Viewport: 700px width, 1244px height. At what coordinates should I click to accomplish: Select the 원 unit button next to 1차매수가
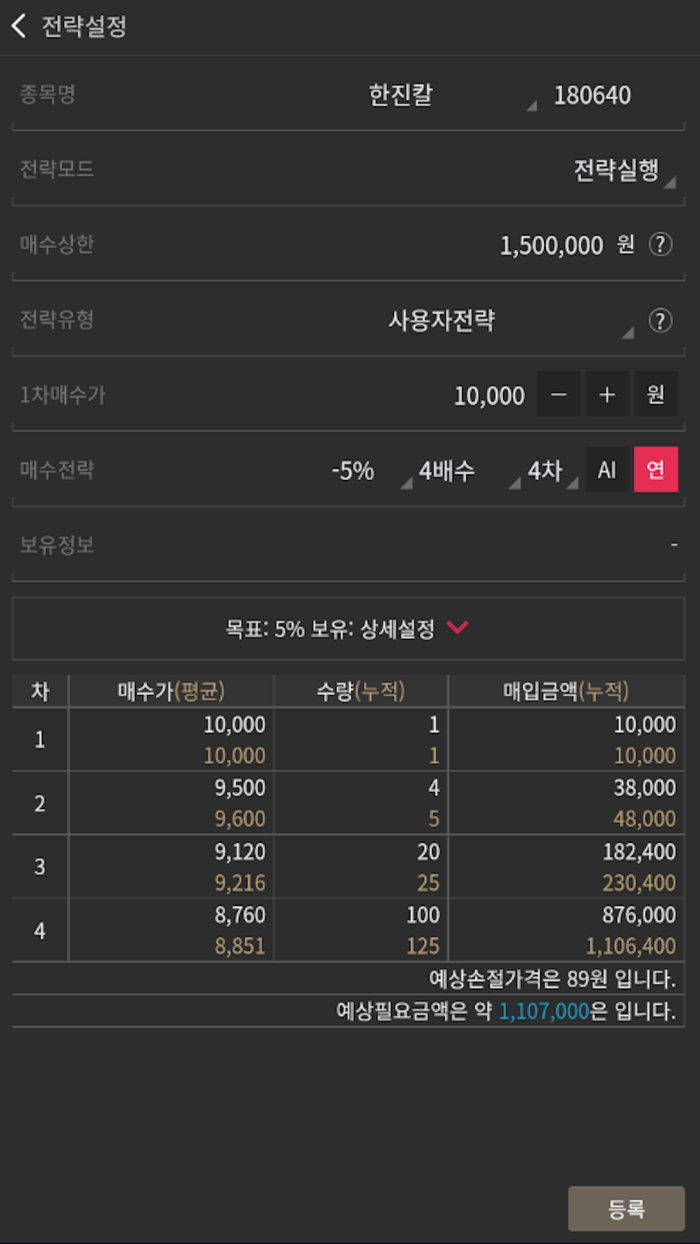pos(656,394)
